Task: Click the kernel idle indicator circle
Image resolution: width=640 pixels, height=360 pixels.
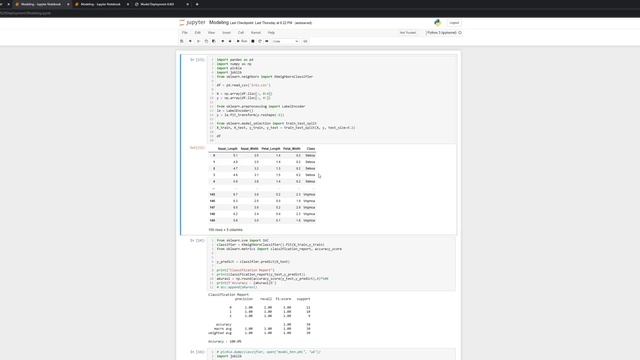Action: [460, 33]
